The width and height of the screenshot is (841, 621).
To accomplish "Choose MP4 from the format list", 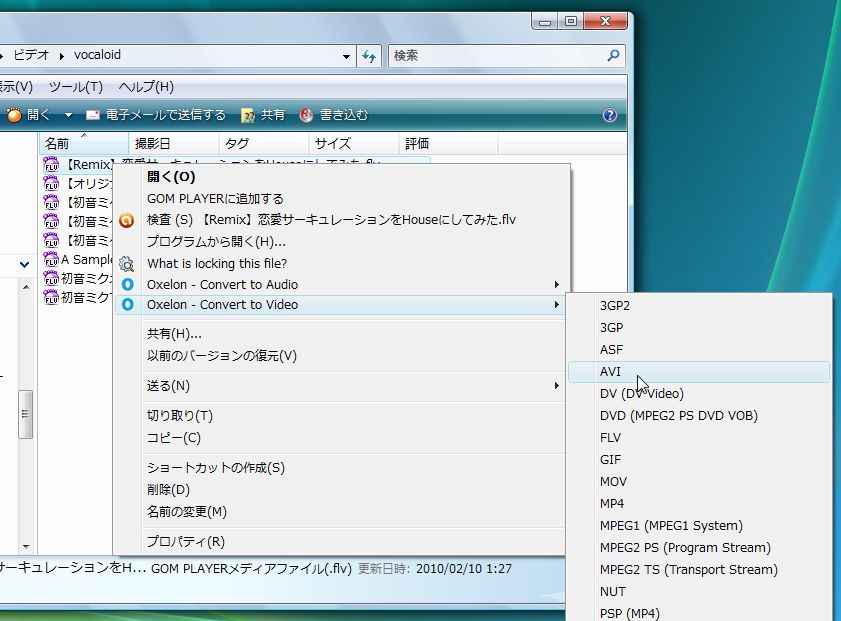I will click(x=698, y=504).
